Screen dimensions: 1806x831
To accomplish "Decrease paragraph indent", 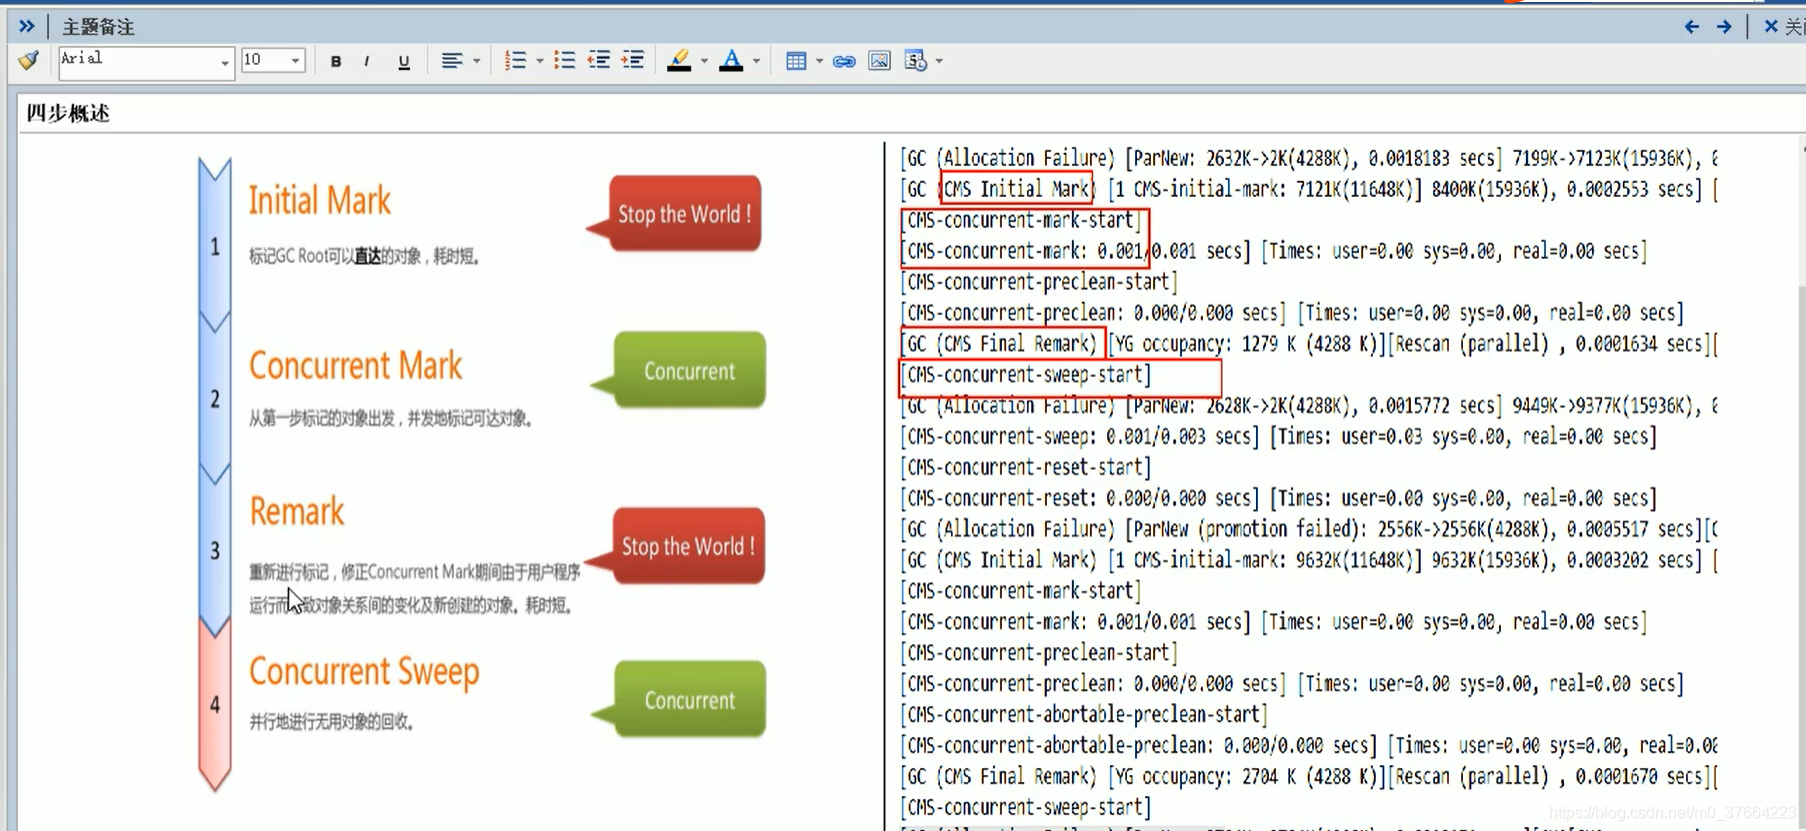I will point(599,62).
